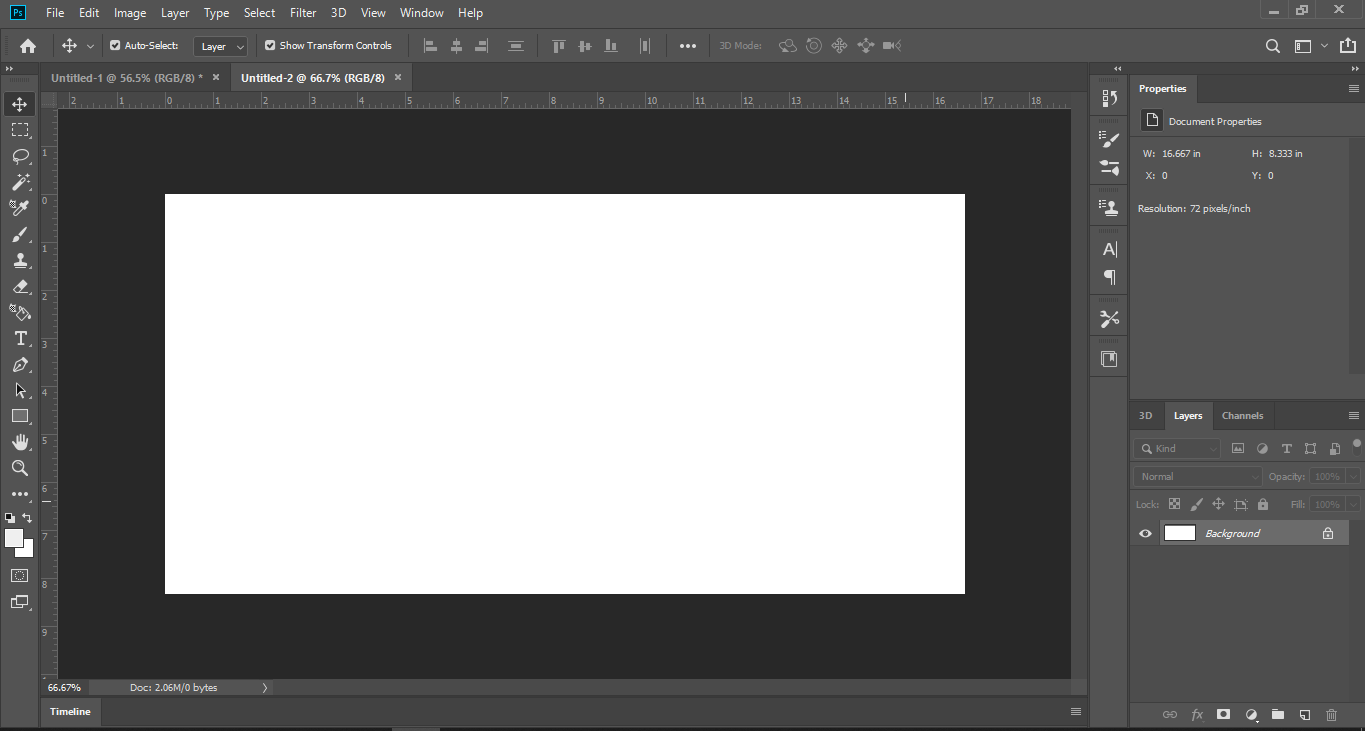Screen dimensions: 1365x731
Task: Click the zoom percentage field in status bar
Action: click(64, 688)
